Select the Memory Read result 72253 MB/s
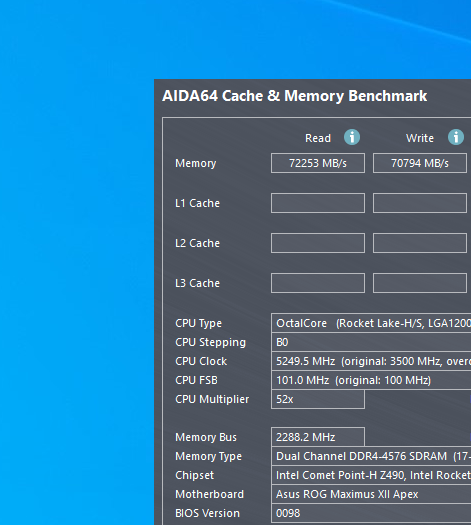The image size is (471, 525). click(318, 163)
